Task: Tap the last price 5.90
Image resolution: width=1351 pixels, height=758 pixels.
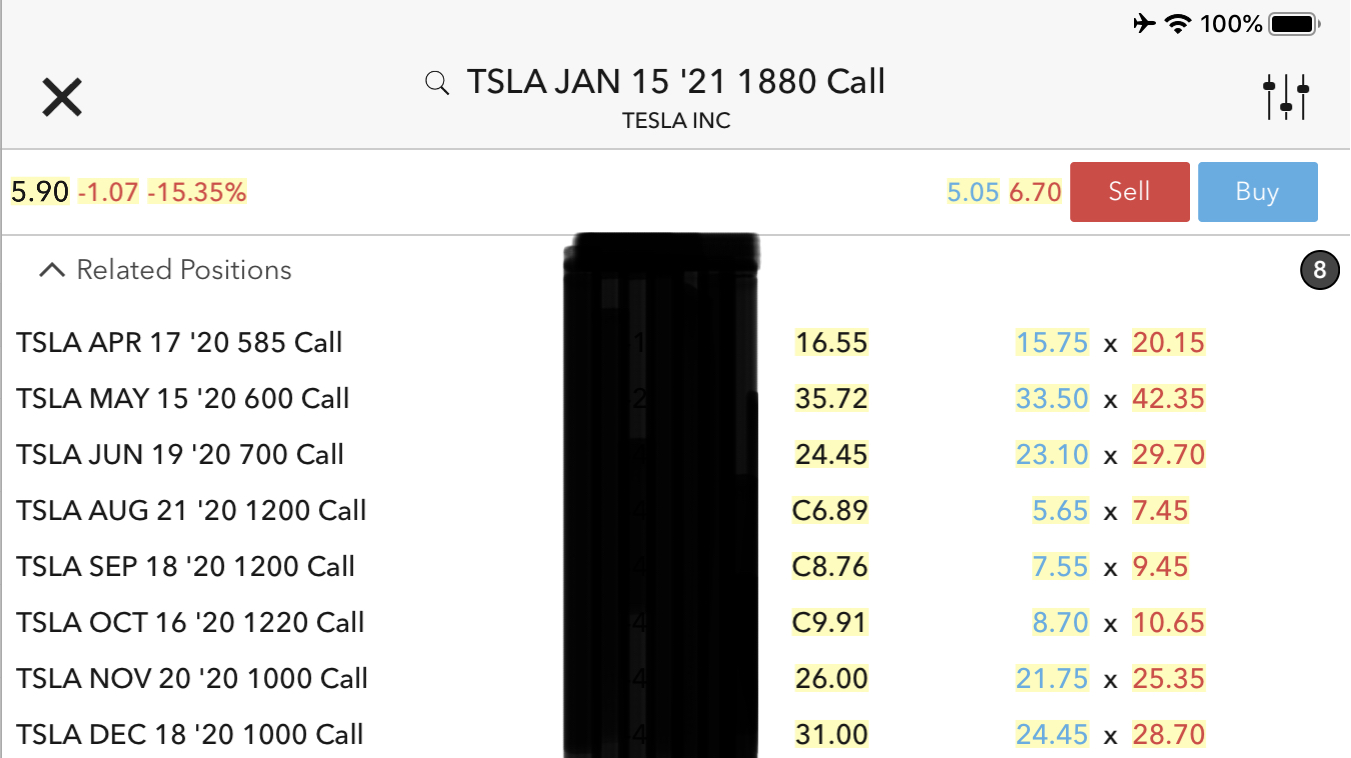Action: tap(40, 192)
